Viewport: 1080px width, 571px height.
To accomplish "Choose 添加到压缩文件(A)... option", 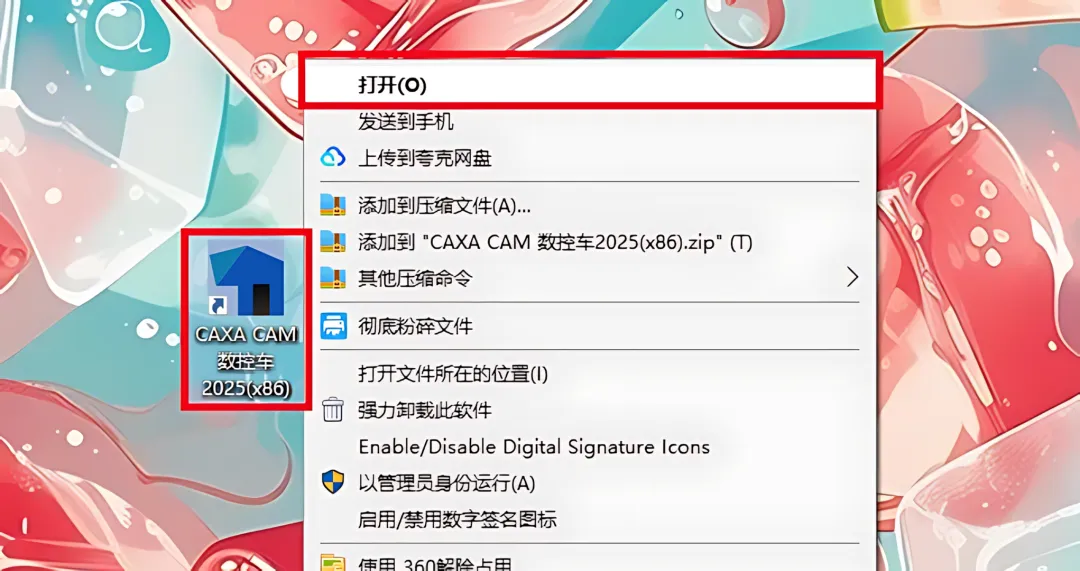I will [x=591, y=205].
